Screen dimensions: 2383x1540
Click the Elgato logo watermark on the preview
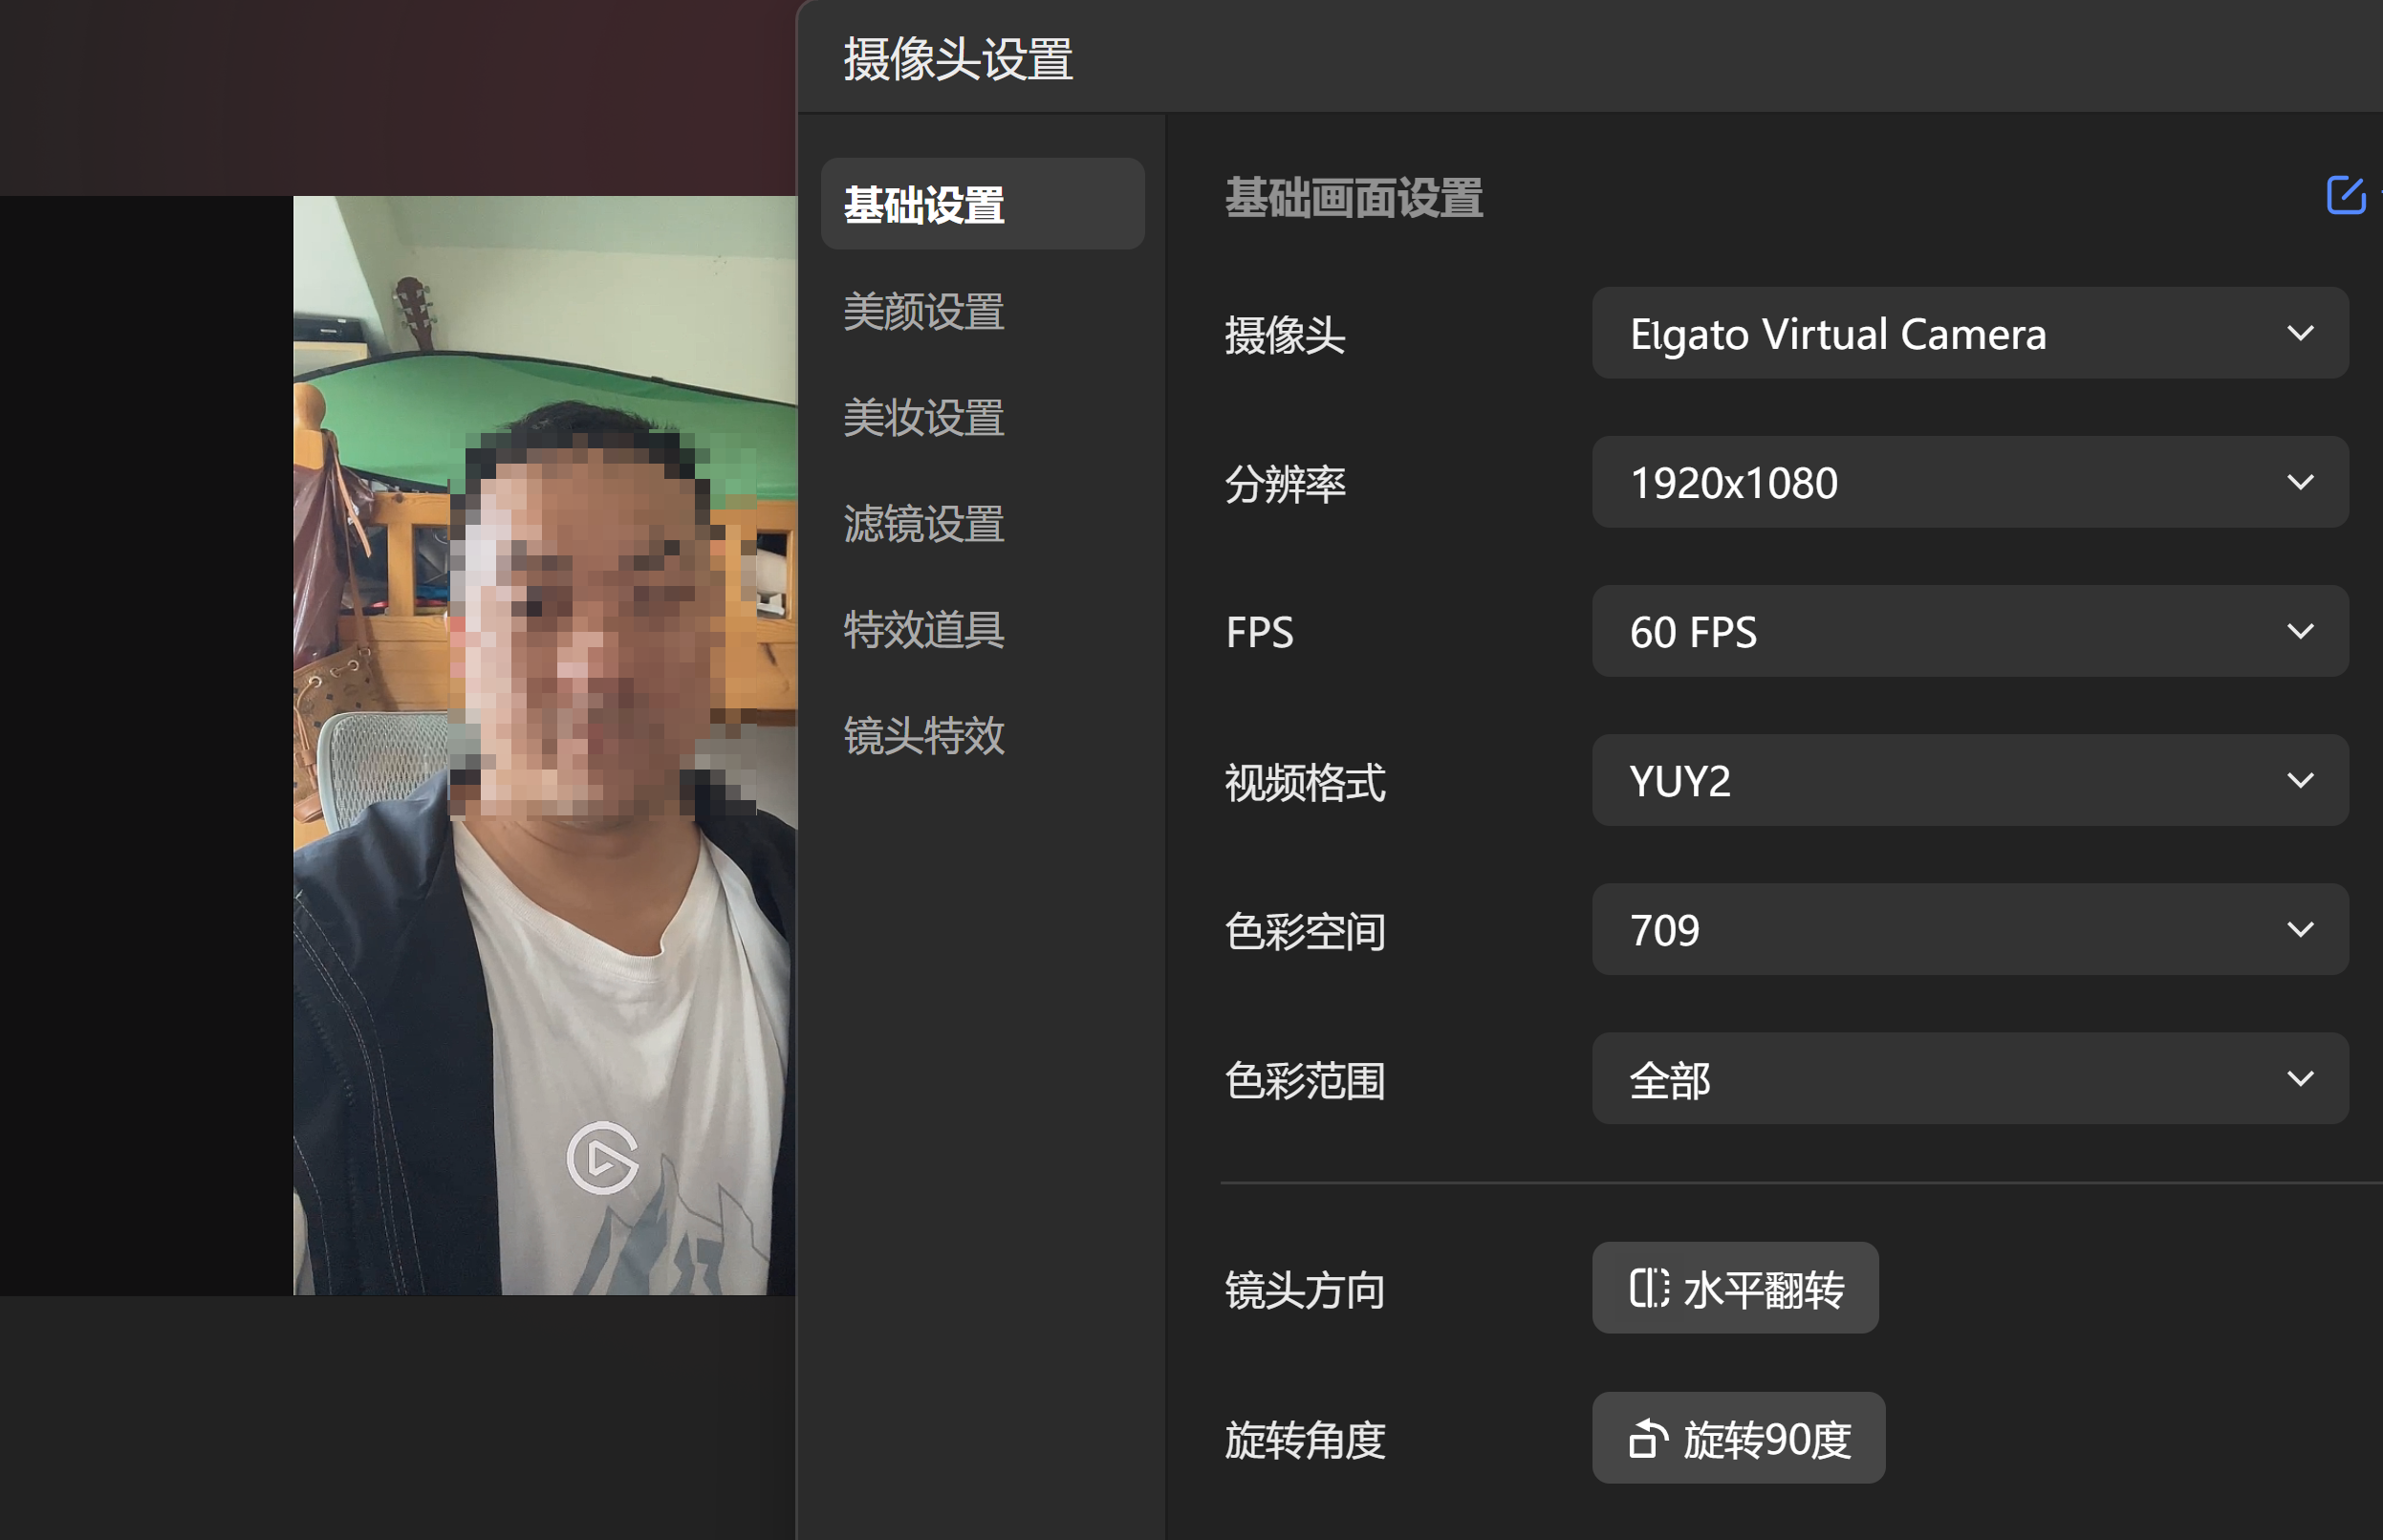click(602, 1158)
